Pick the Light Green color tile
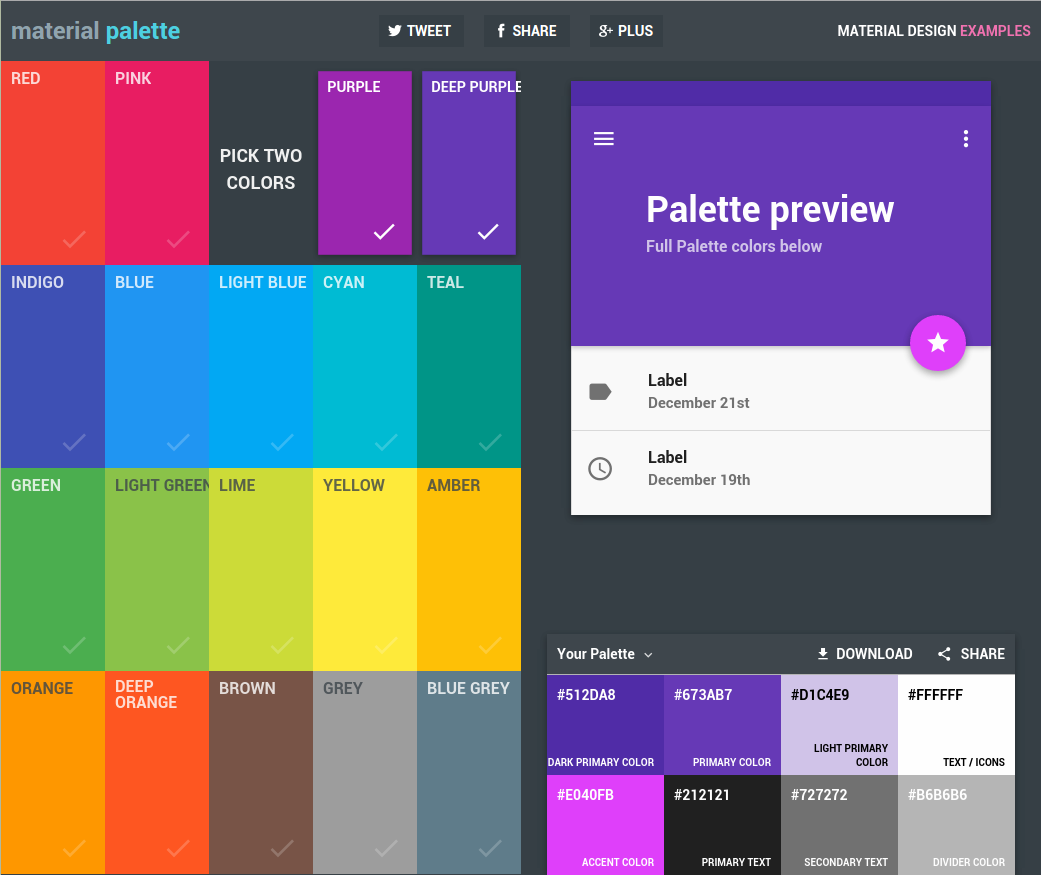 [x=157, y=570]
